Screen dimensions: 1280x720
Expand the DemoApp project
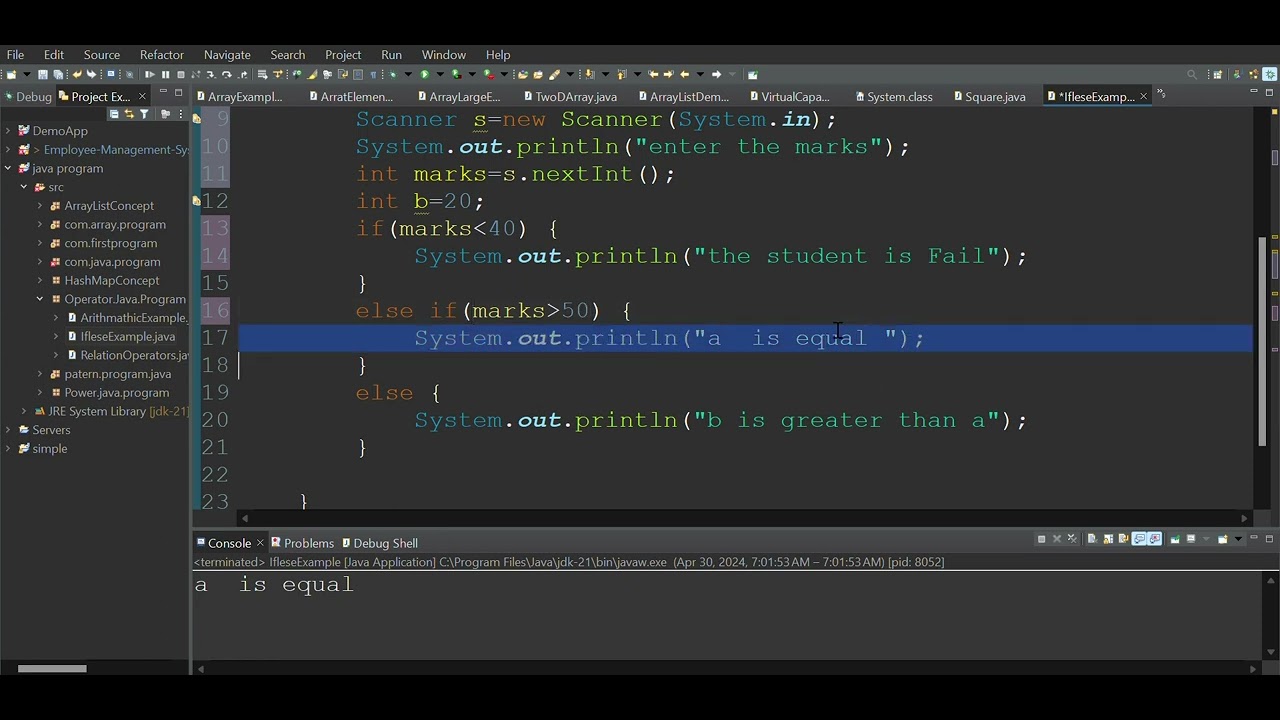(8, 131)
